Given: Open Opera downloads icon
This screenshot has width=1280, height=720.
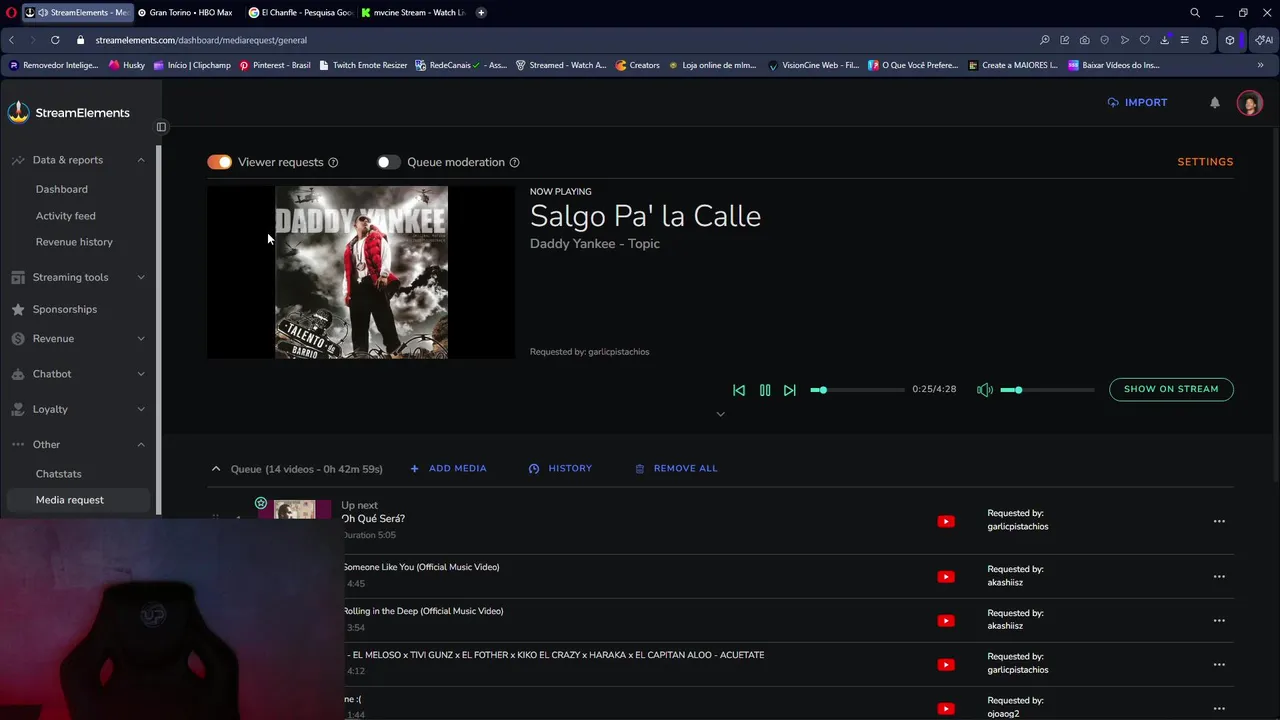Looking at the screenshot, I should pyautogui.click(x=1164, y=40).
